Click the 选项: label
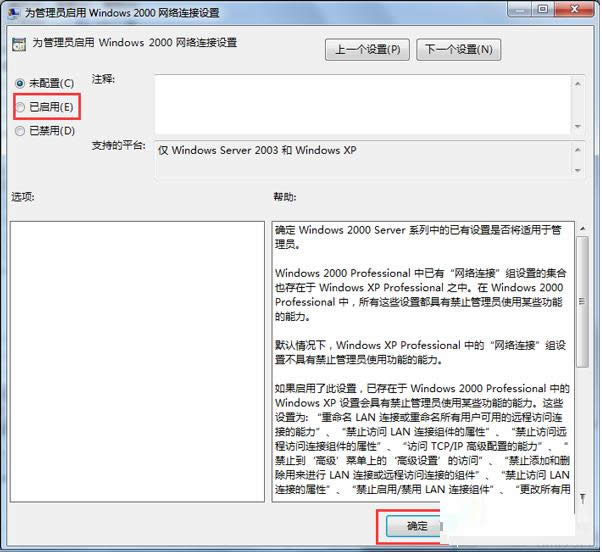Viewport: 602px width, 552px height. coord(23,197)
